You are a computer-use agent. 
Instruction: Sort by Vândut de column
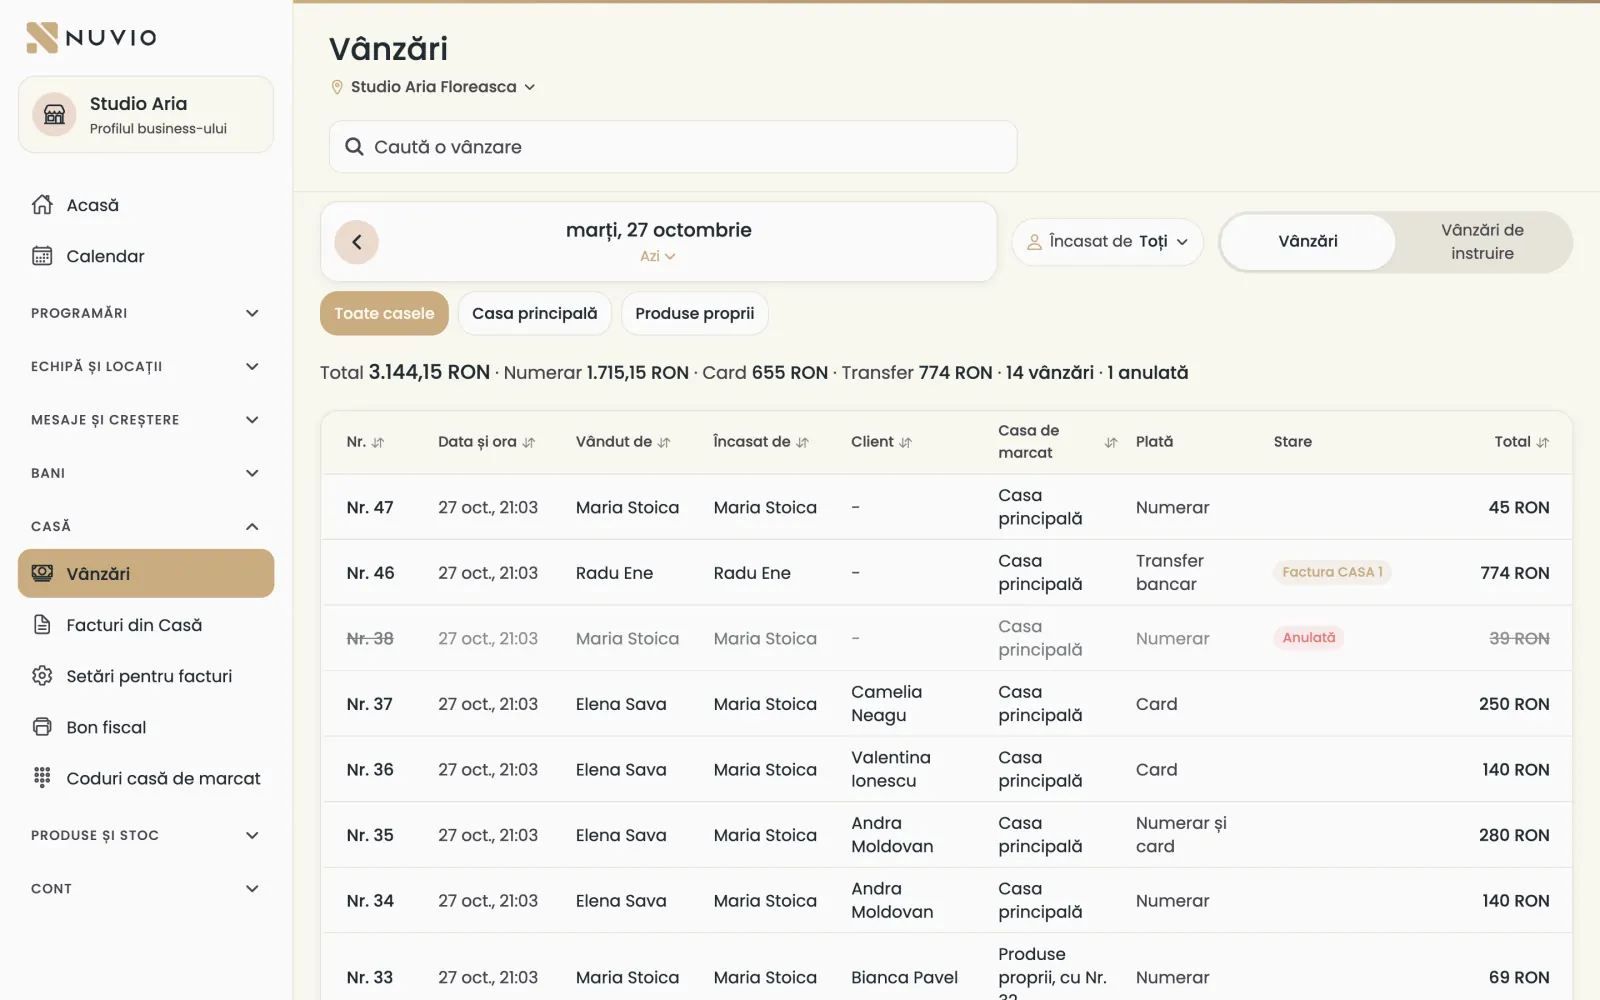click(x=664, y=442)
